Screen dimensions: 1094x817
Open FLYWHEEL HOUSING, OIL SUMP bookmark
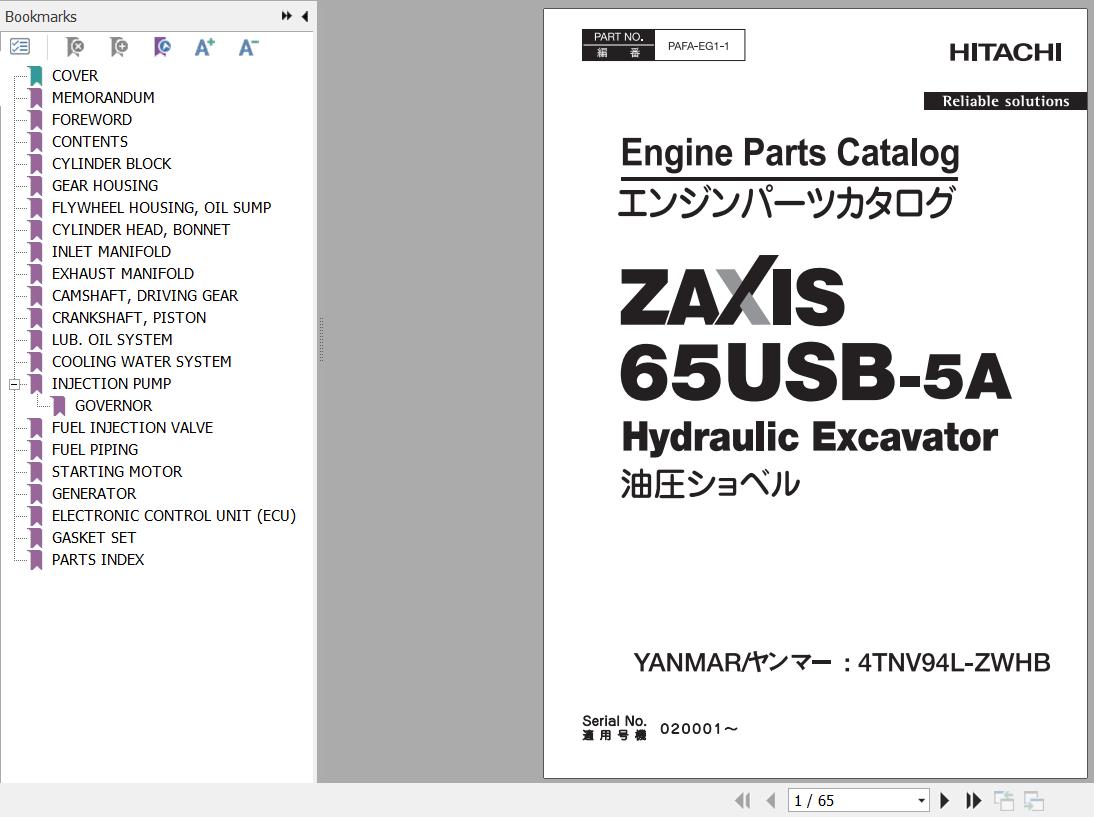[x=161, y=207]
